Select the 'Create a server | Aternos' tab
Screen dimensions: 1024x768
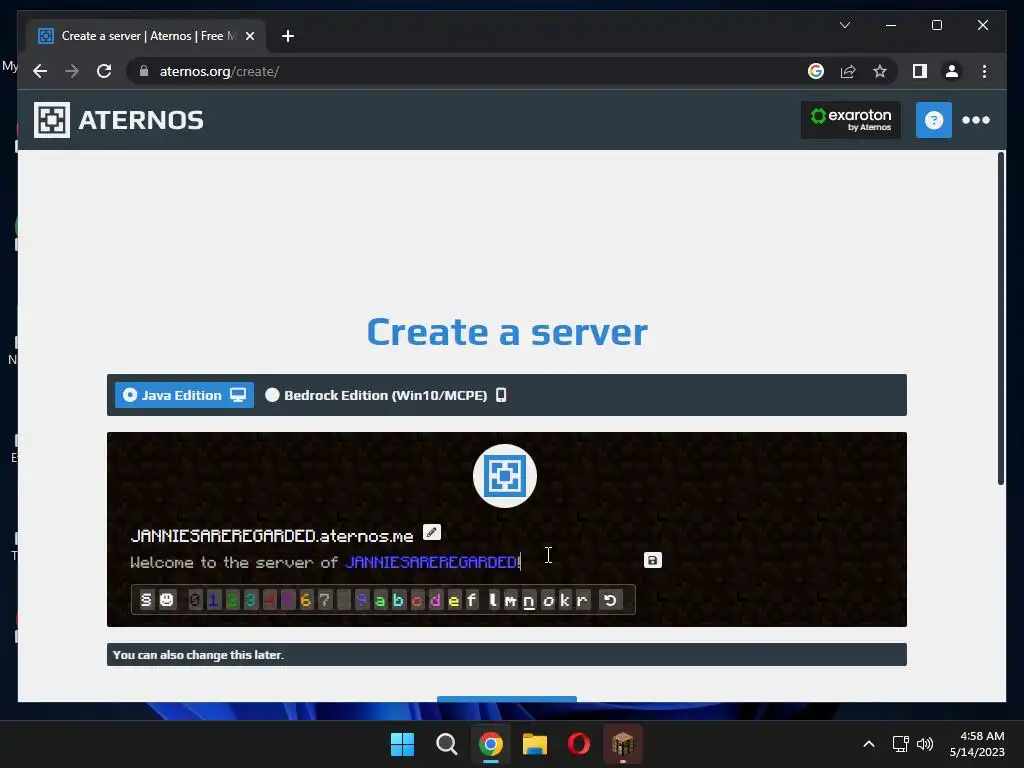146,36
